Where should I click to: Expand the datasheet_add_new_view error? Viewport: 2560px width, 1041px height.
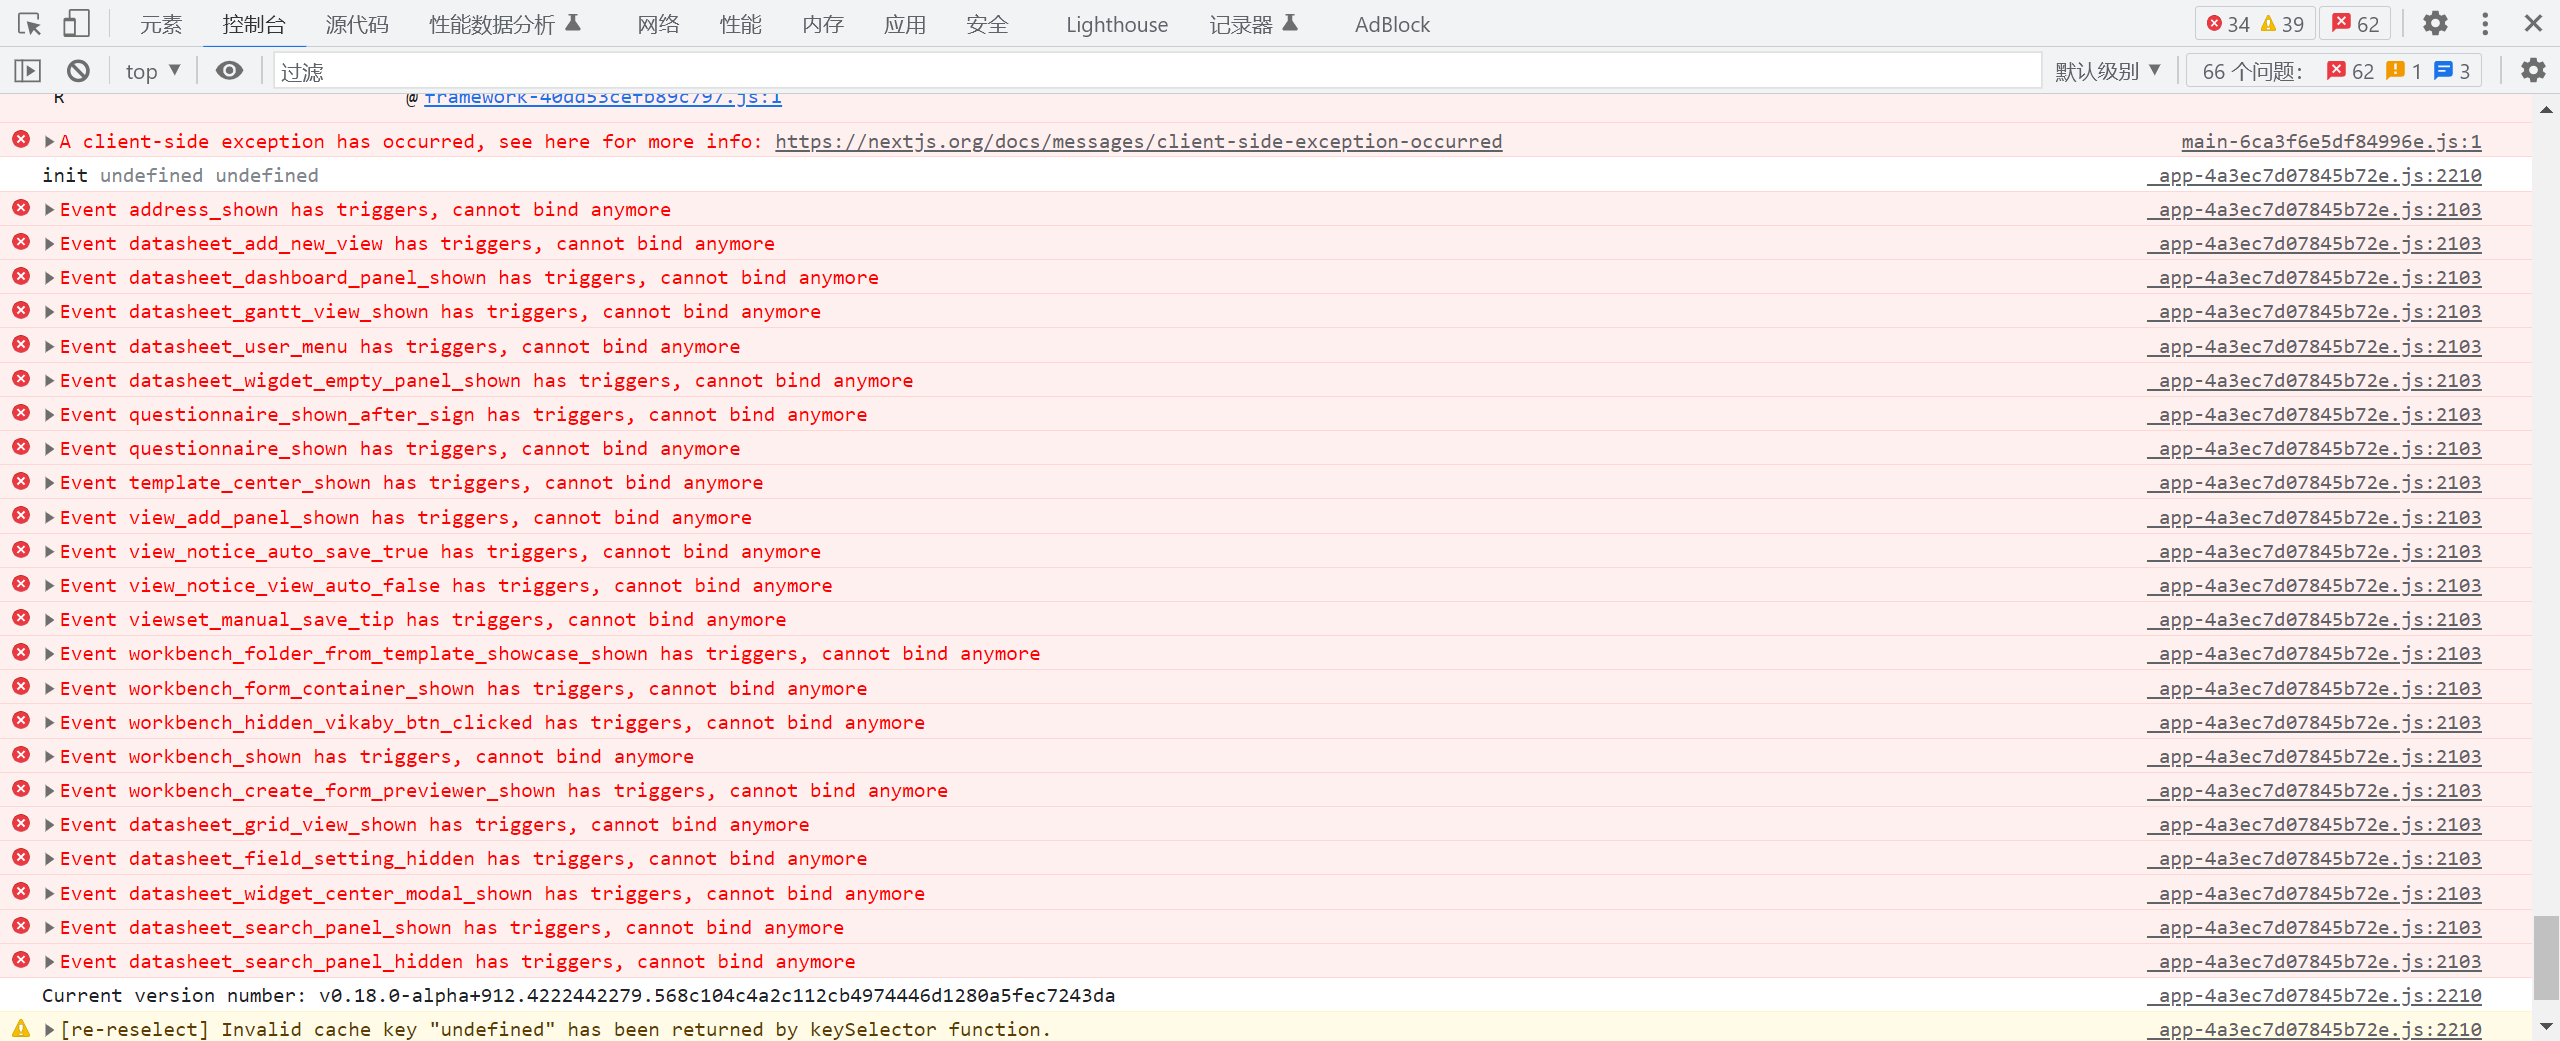[x=49, y=244]
